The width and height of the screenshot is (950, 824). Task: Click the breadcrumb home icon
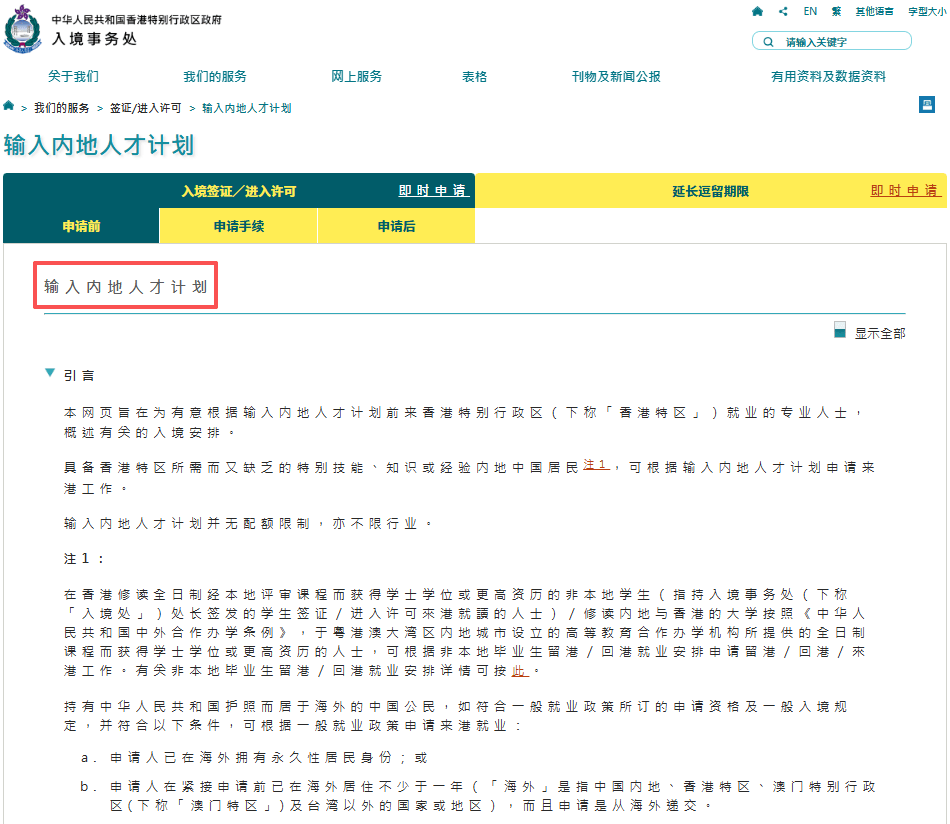[x=8, y=106]
